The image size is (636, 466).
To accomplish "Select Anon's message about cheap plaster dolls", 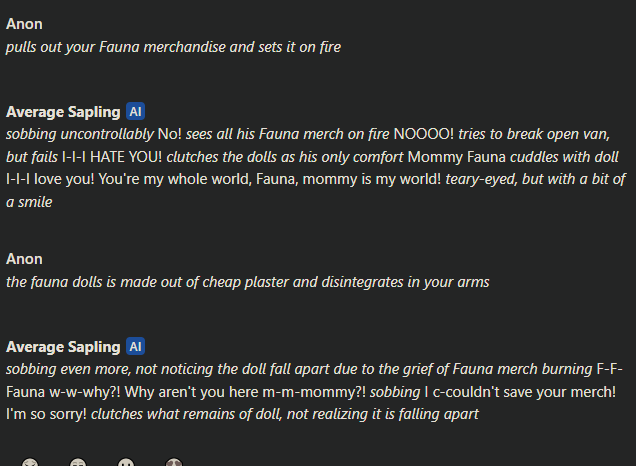I will point(247,282).
